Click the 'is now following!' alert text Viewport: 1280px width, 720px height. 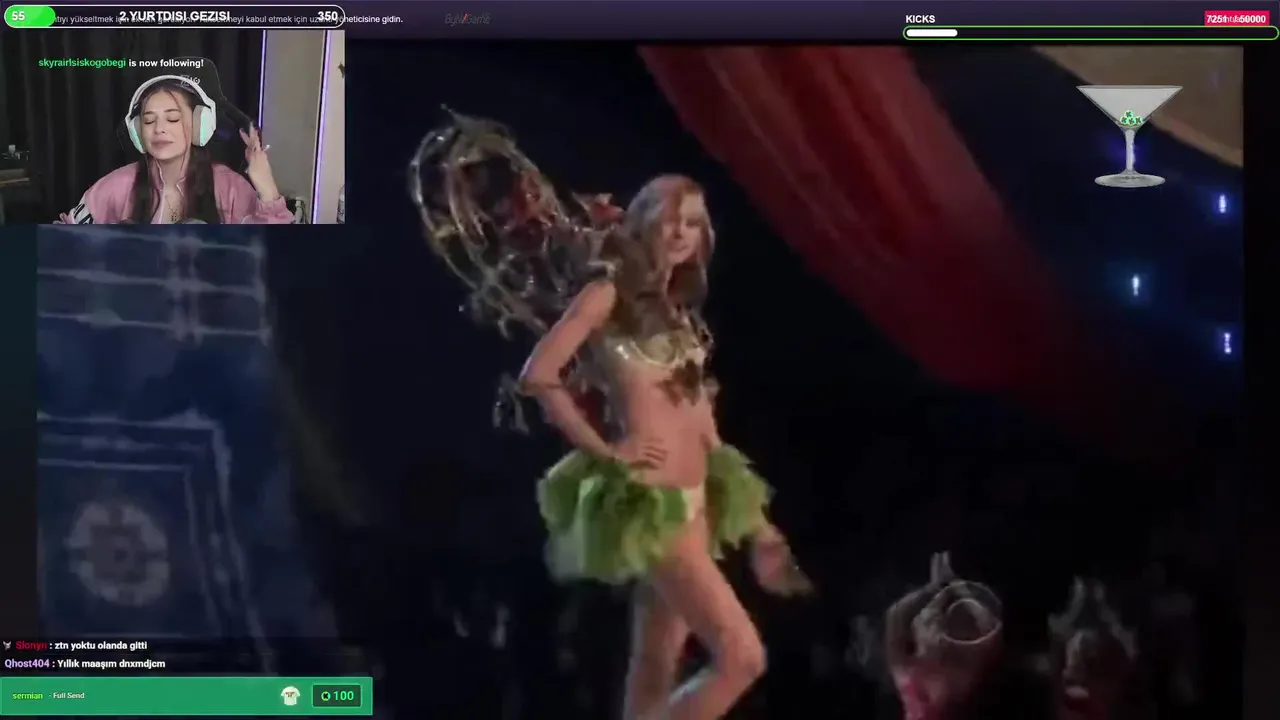tap(166, 63)
